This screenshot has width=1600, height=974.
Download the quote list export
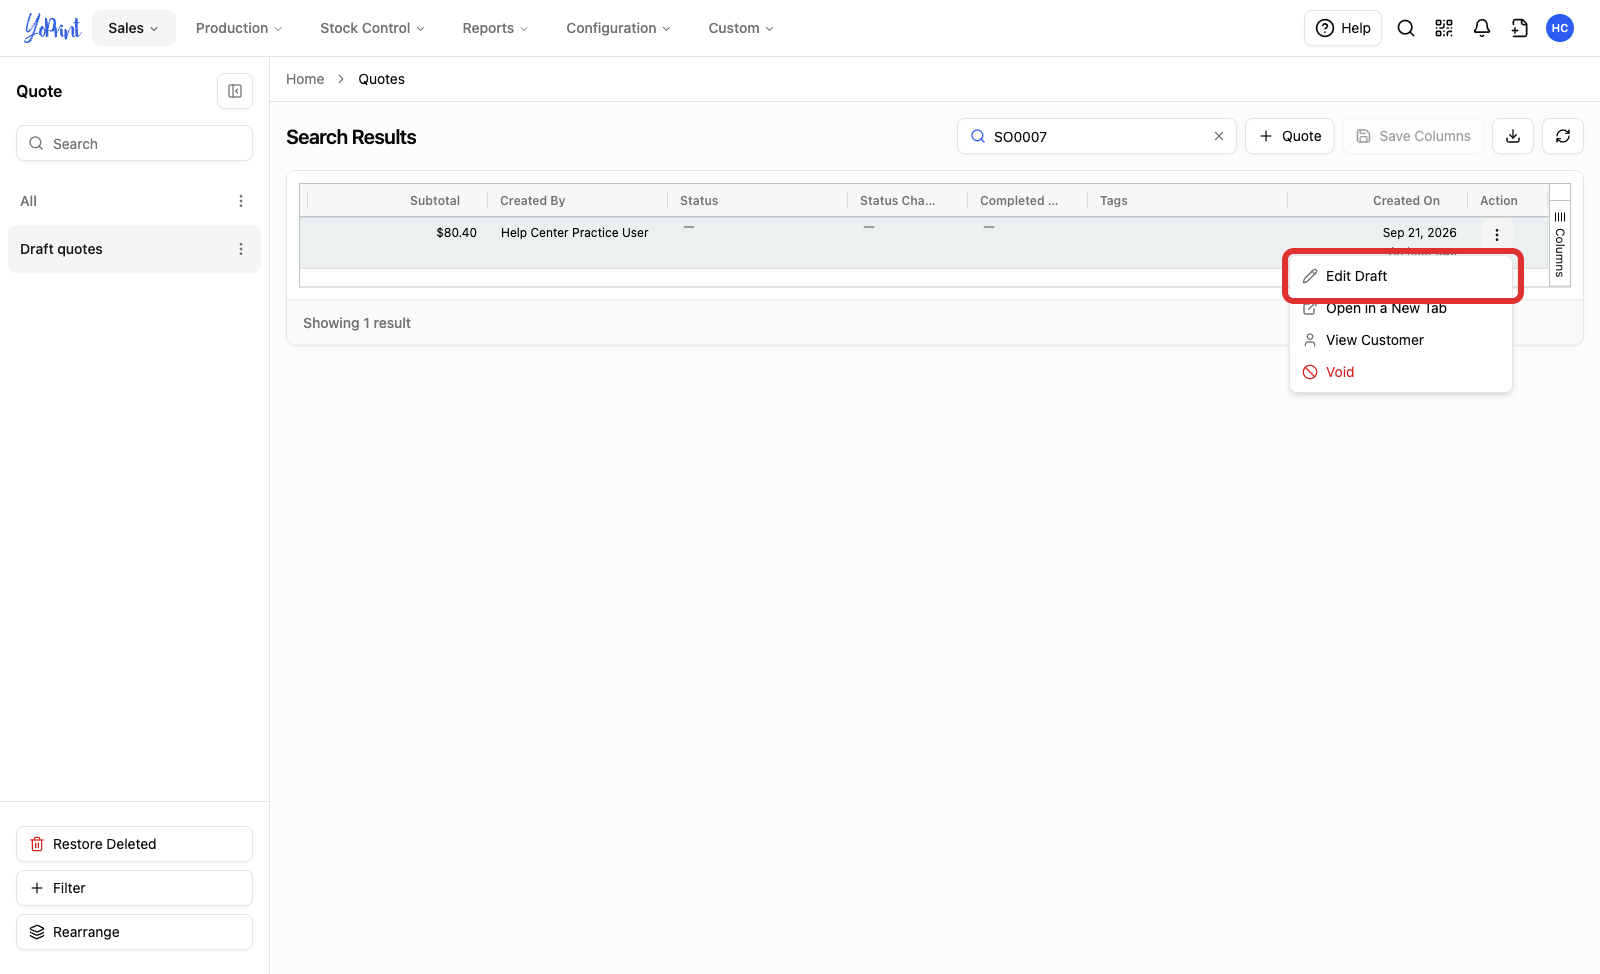click(1513, 136)
